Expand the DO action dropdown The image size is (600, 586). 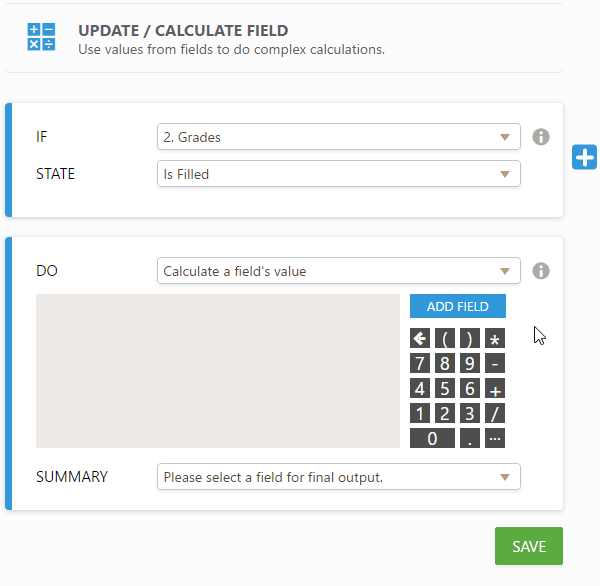(338, 271)
